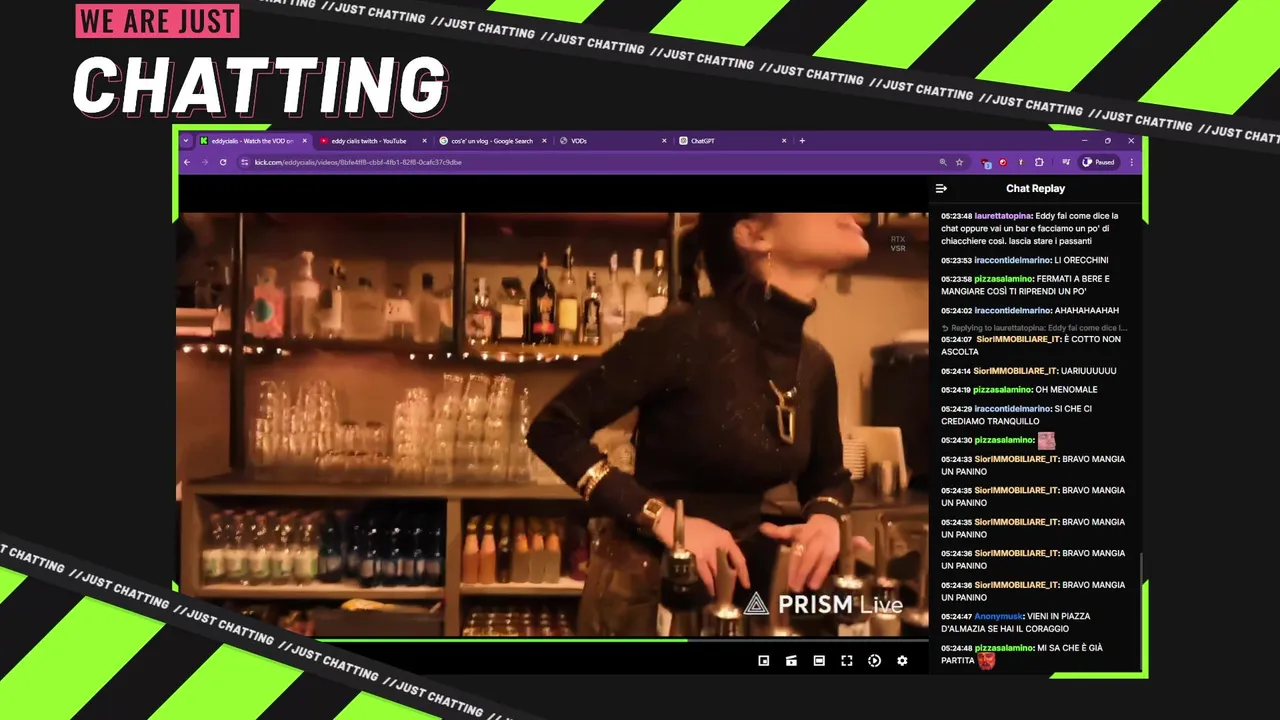The width and height of the screenshot is (1280, 720).
Task: Open laurettatopina's username in chat
Action: pyautogui.click(x=1003, y=216)
